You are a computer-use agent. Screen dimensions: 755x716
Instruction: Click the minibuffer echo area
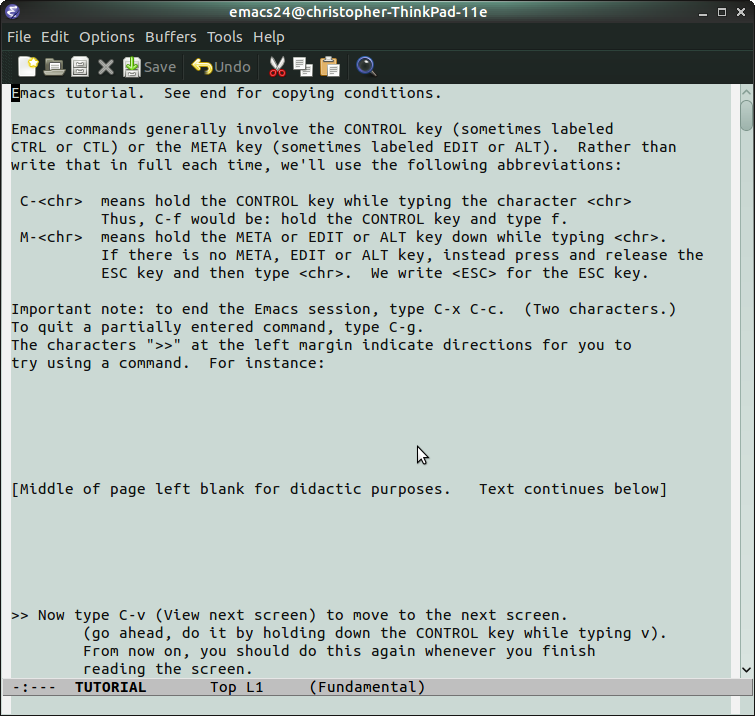[371, 705]
